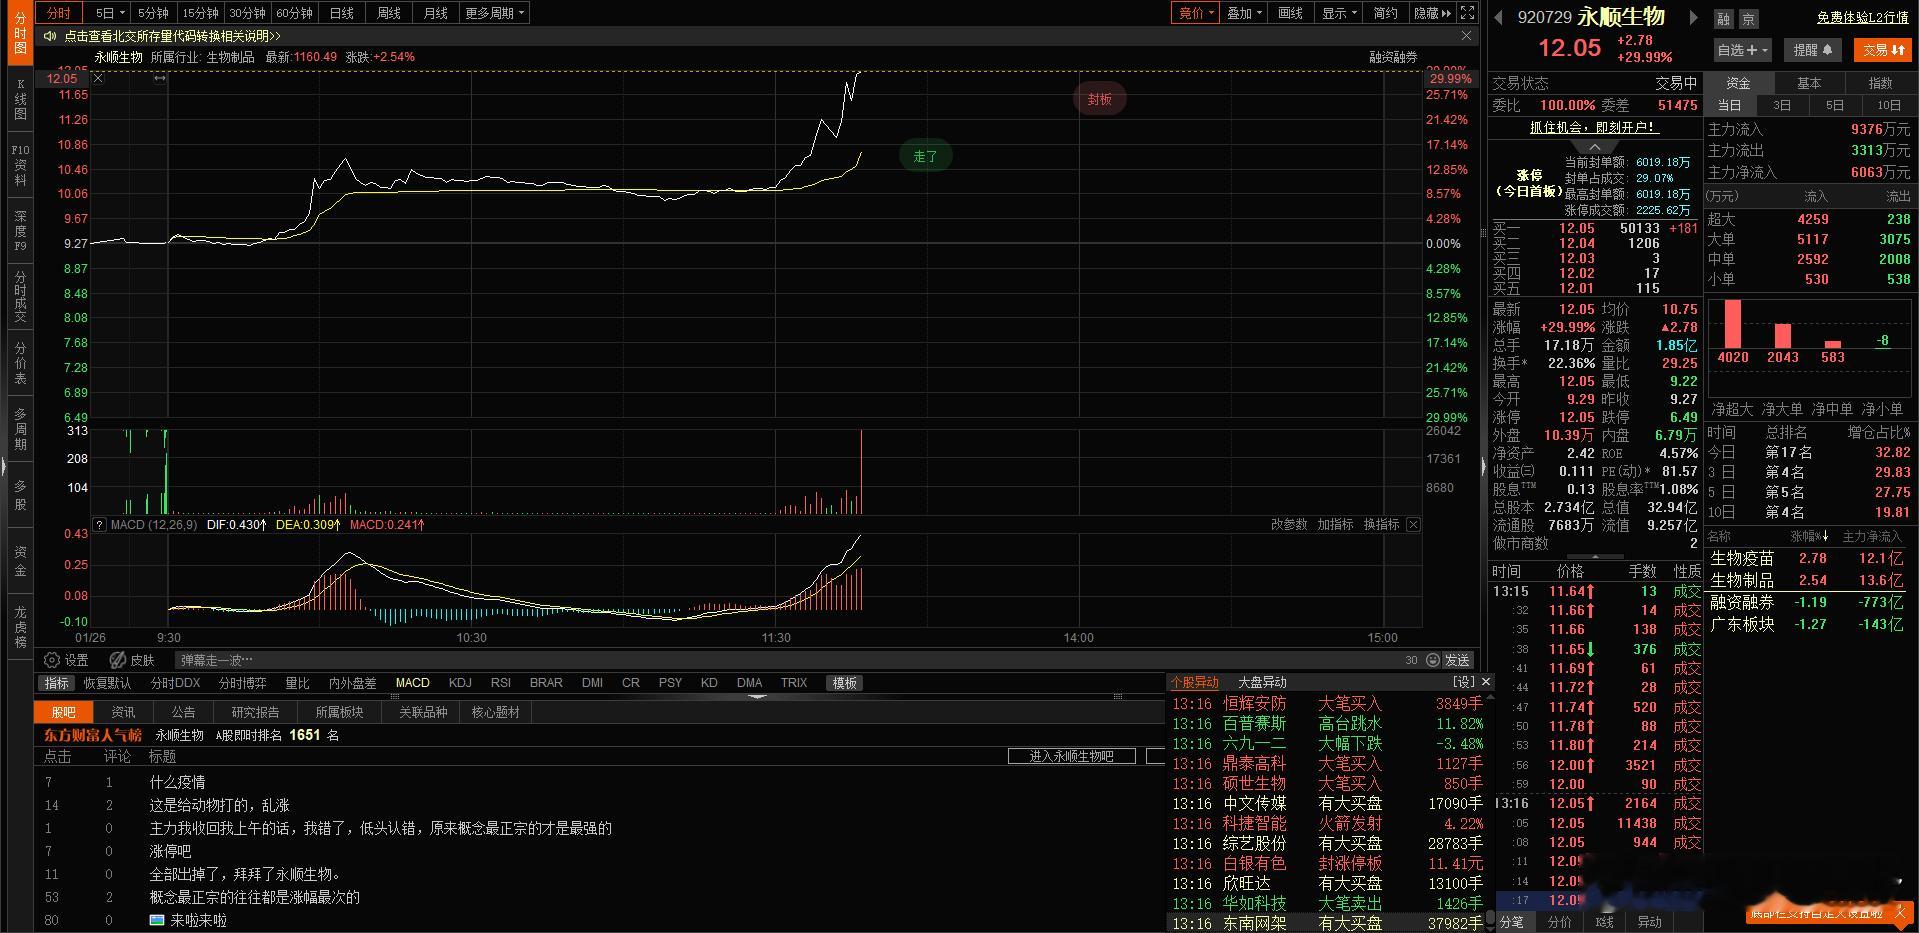Open the 资讯 tab
The width and height of the screenshot is (1919, 933).
click(123, 712)
